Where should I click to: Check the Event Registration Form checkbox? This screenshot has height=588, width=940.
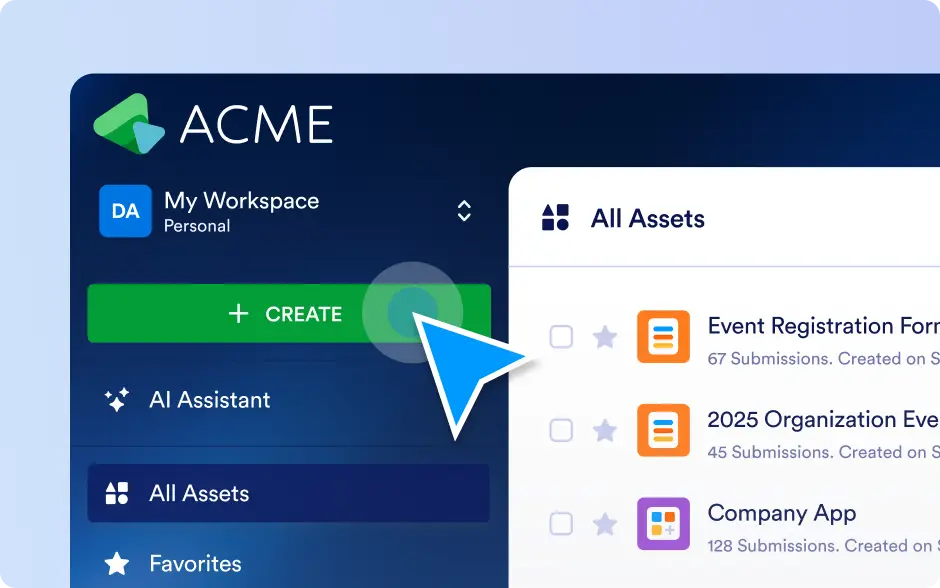click(x=562, y=337)
